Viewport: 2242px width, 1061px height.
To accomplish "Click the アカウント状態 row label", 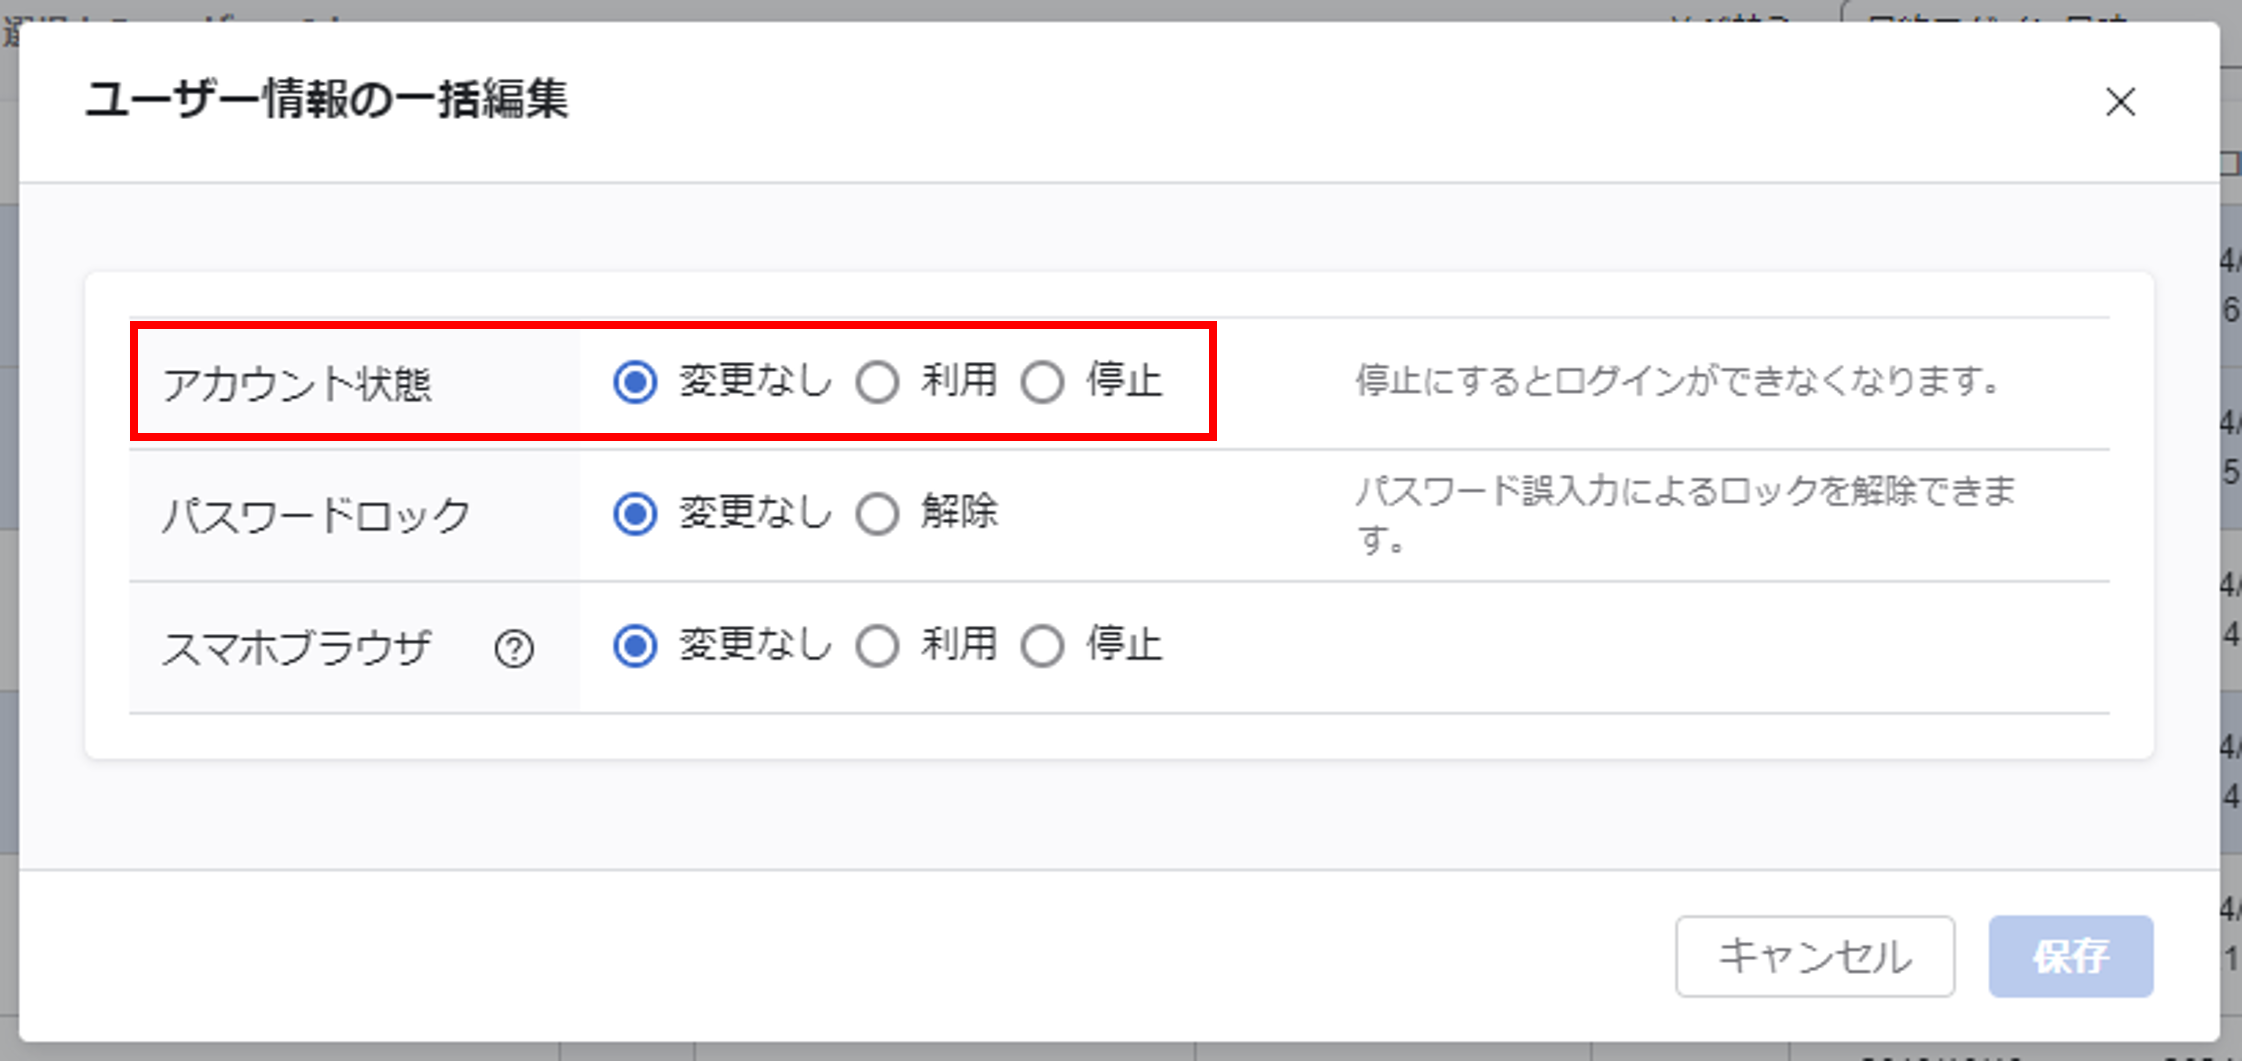I will 297,384.
